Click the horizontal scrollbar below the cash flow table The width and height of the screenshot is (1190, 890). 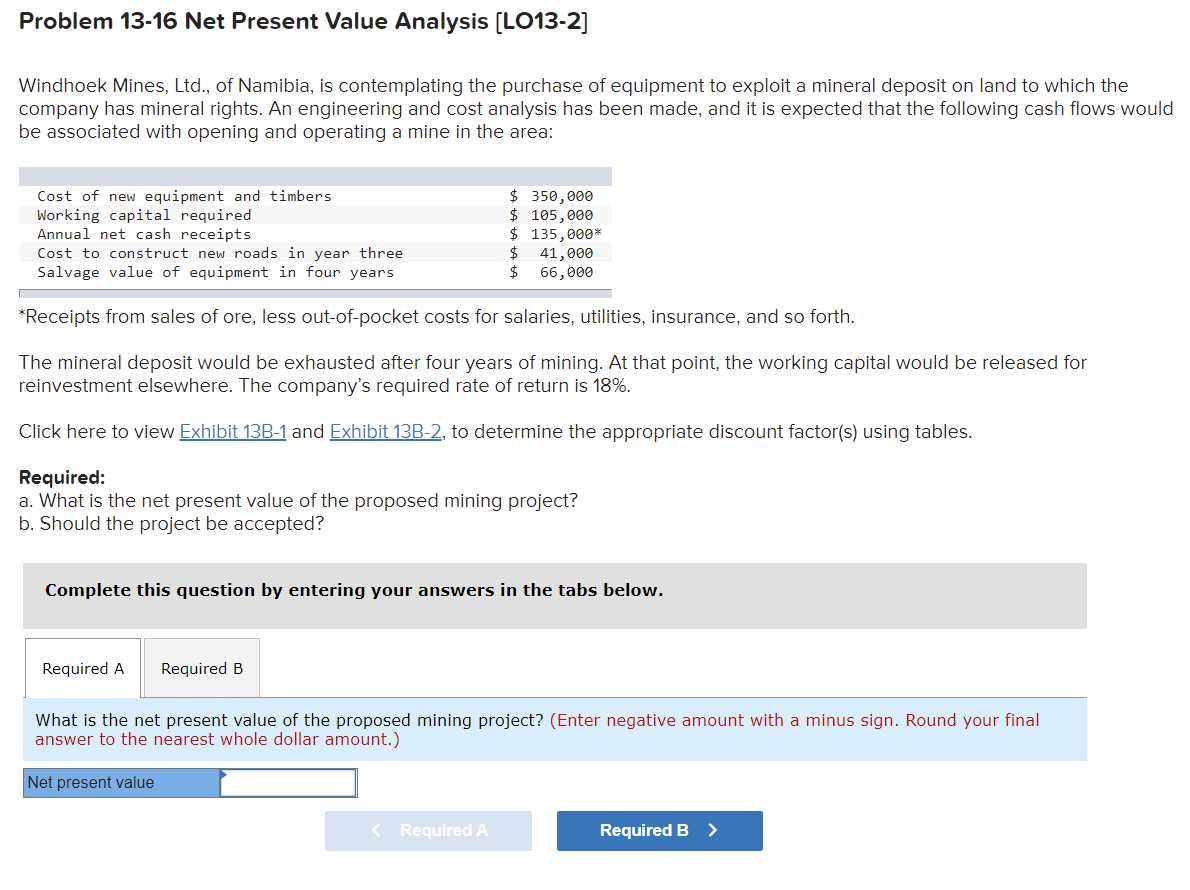[315, 290]
